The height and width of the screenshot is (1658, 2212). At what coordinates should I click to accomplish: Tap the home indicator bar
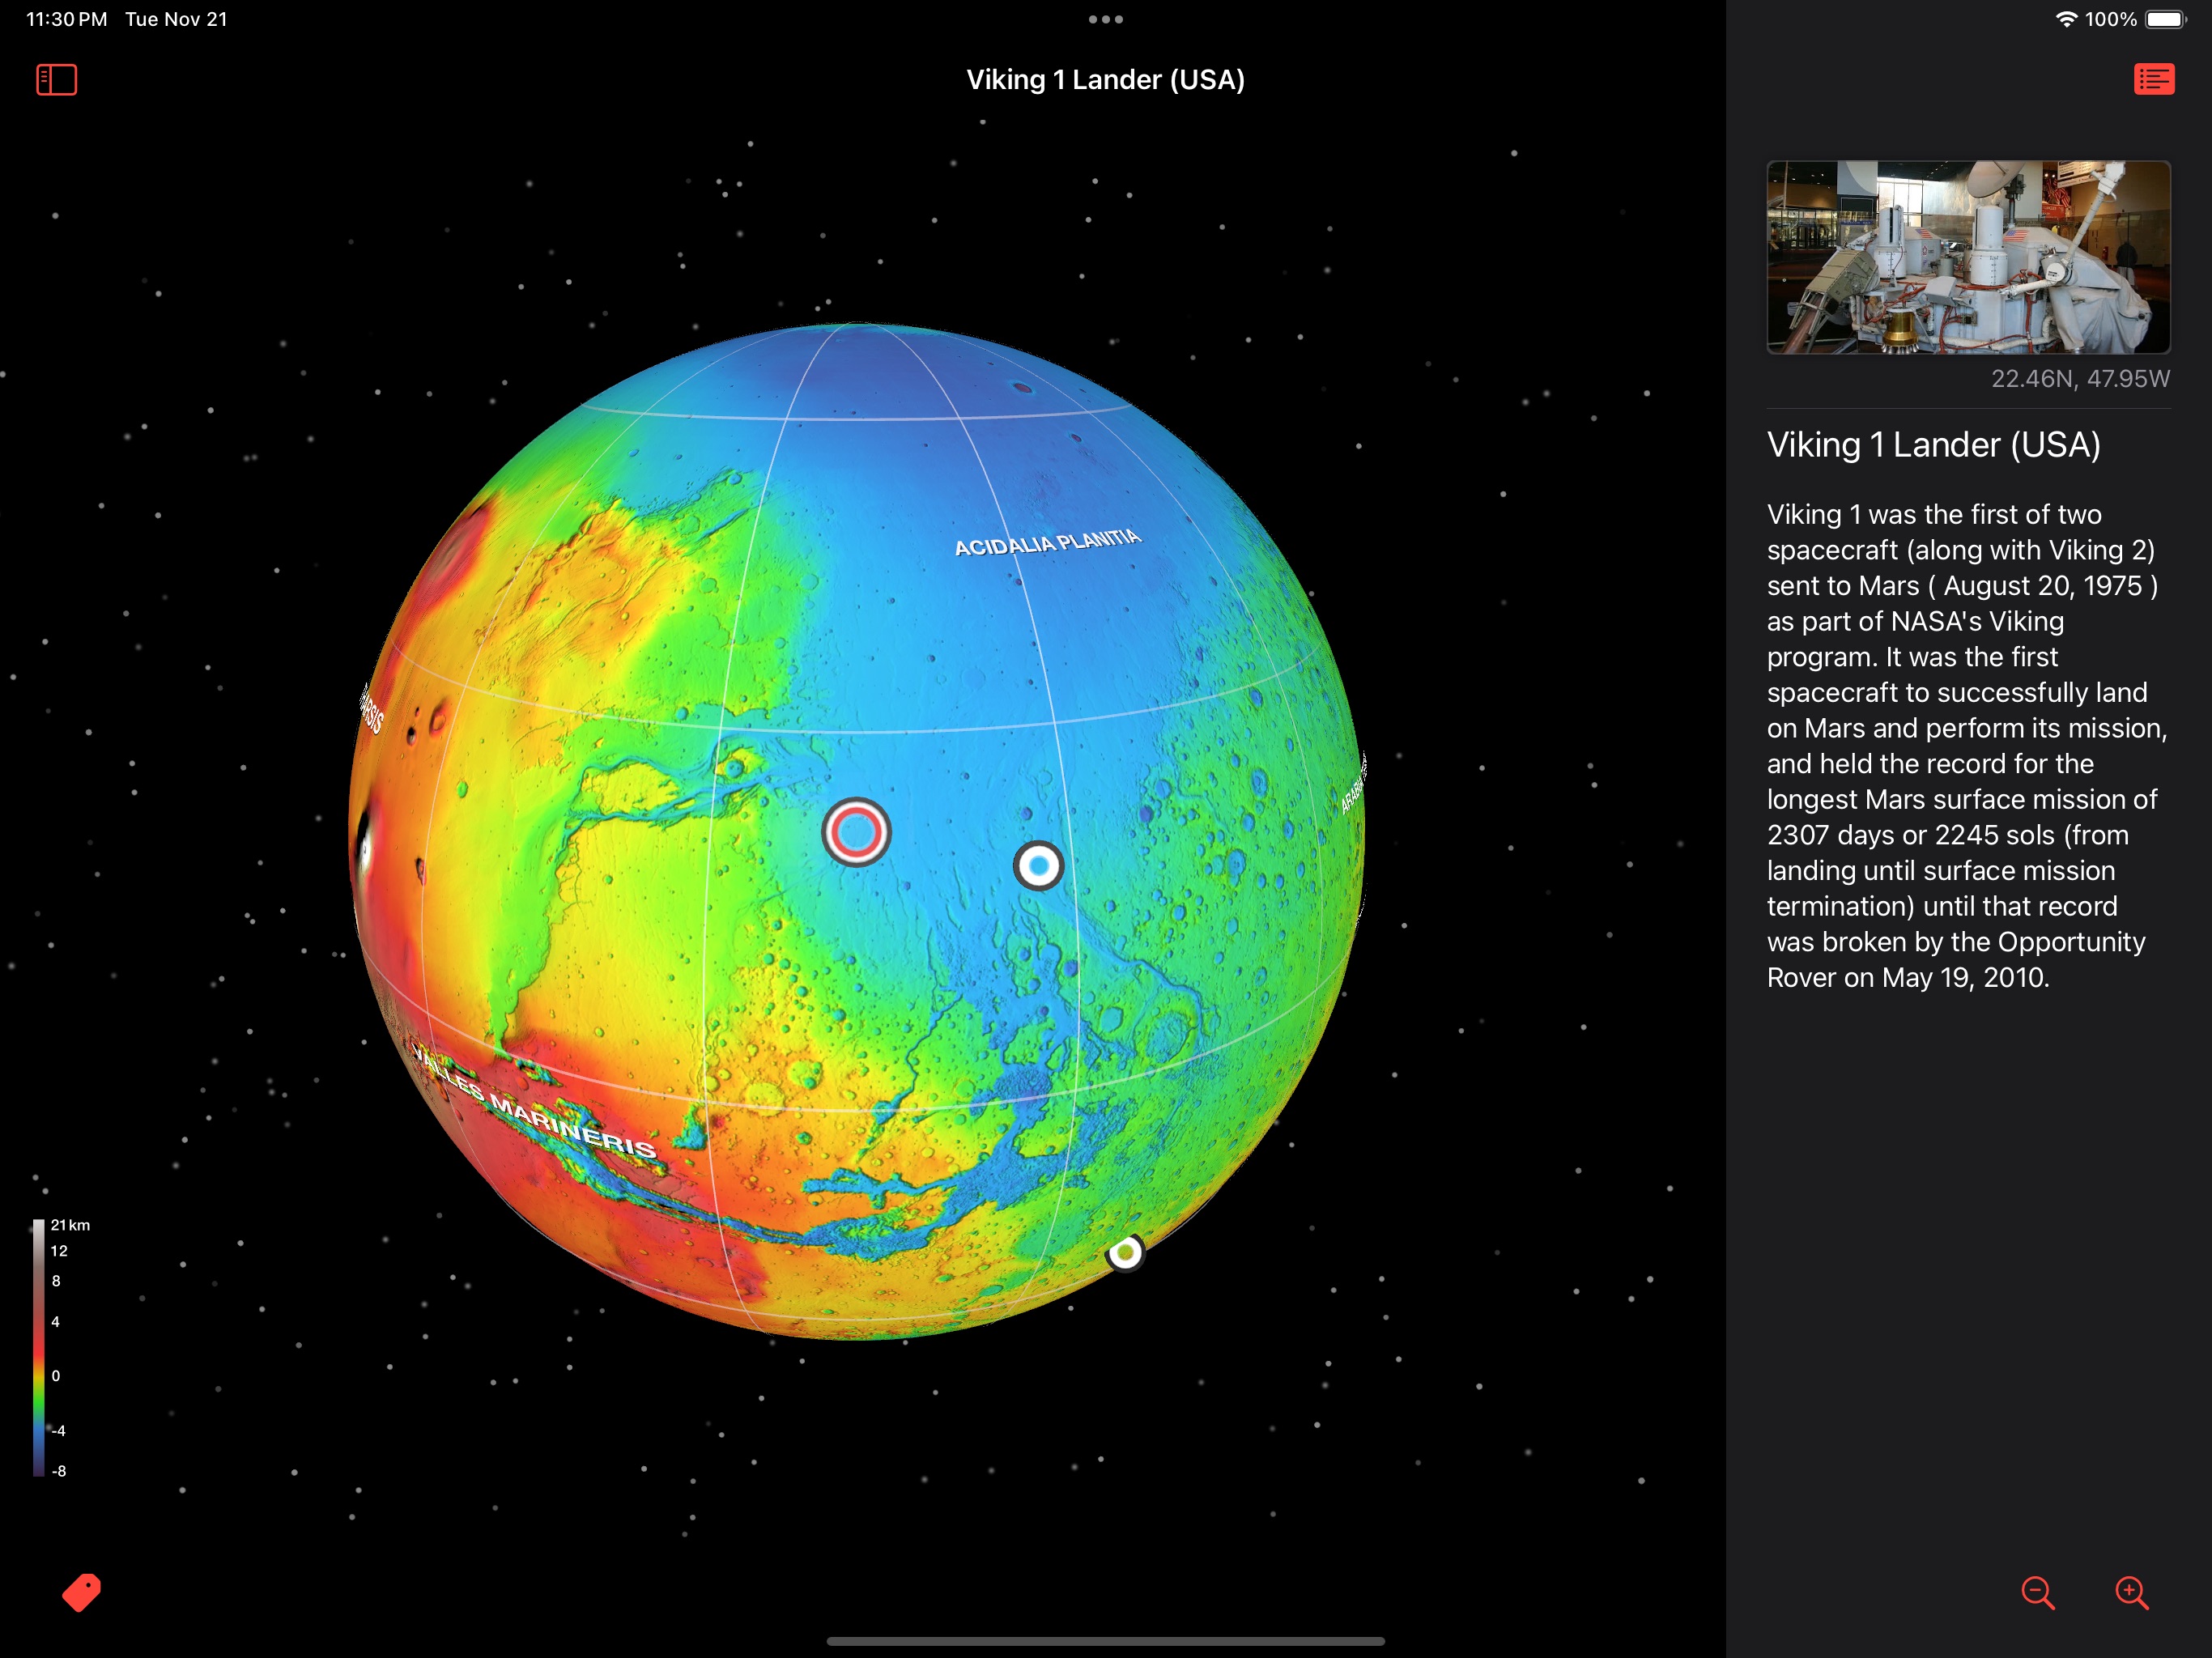[x=1105, y=1641]
